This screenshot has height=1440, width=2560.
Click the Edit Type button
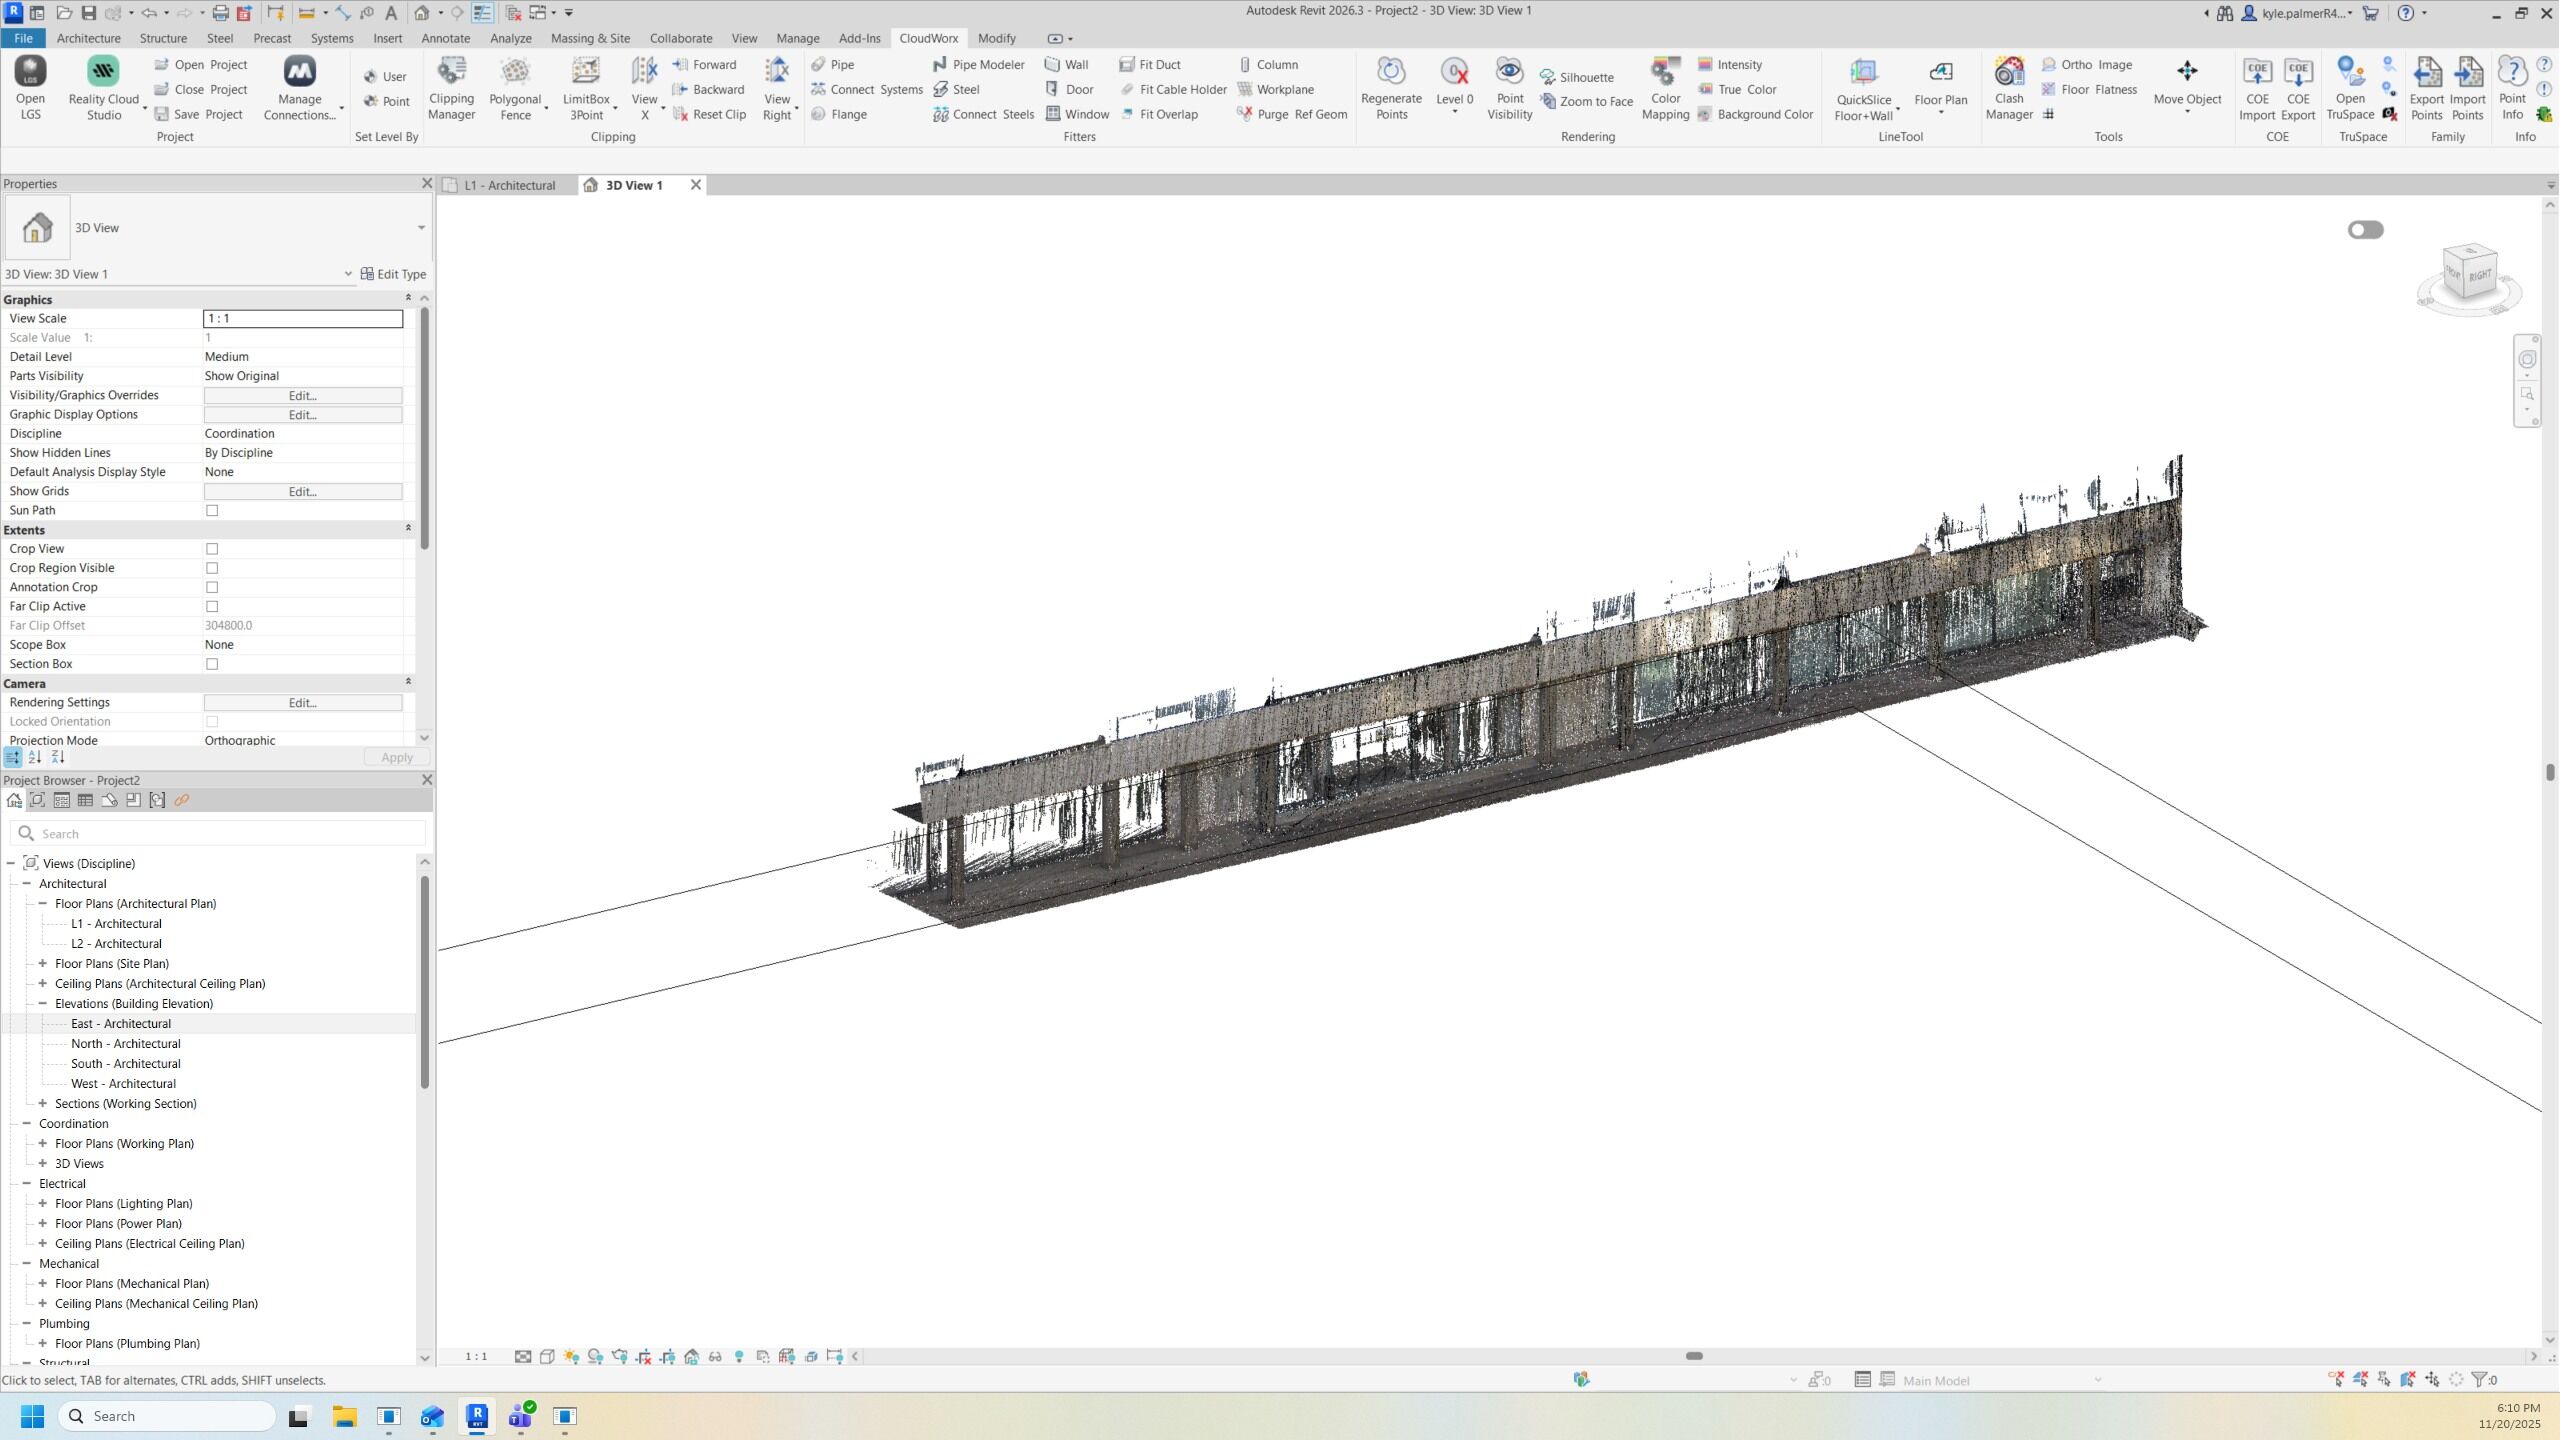coord(393,274)
